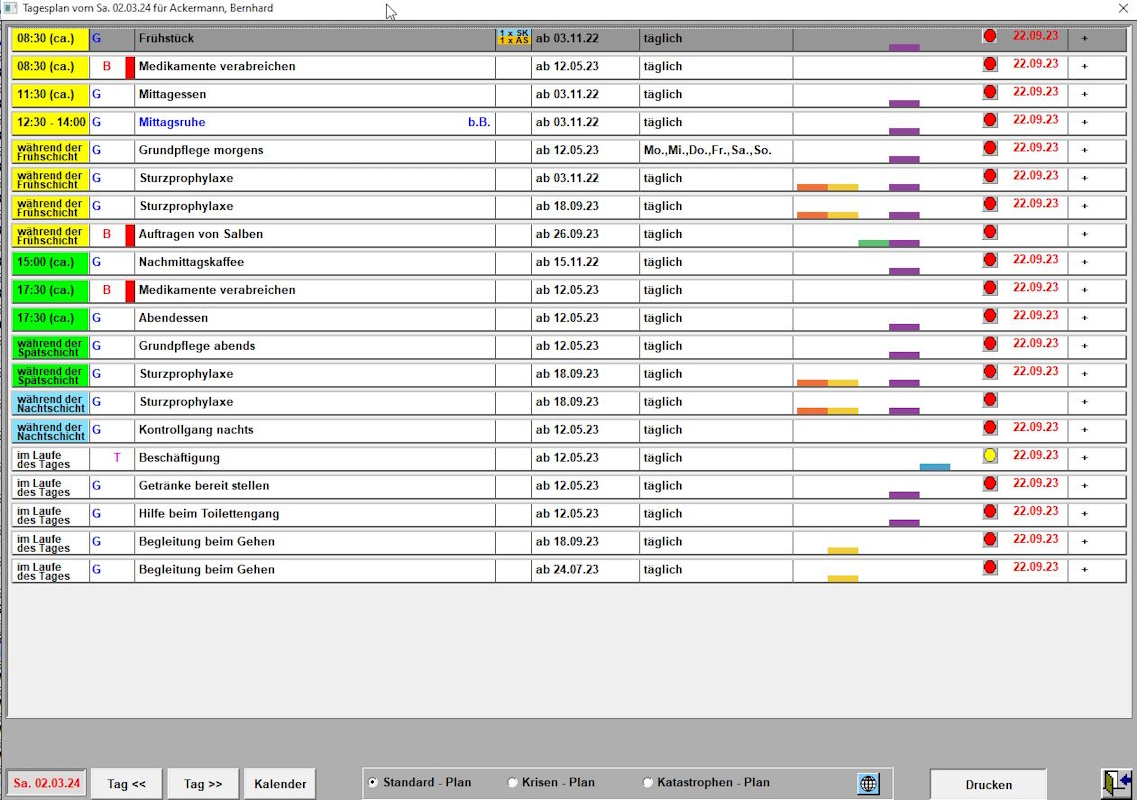Open the globe icon in the bottom bar
Viewport: 1137px width, 800px height.
[868, 783]
